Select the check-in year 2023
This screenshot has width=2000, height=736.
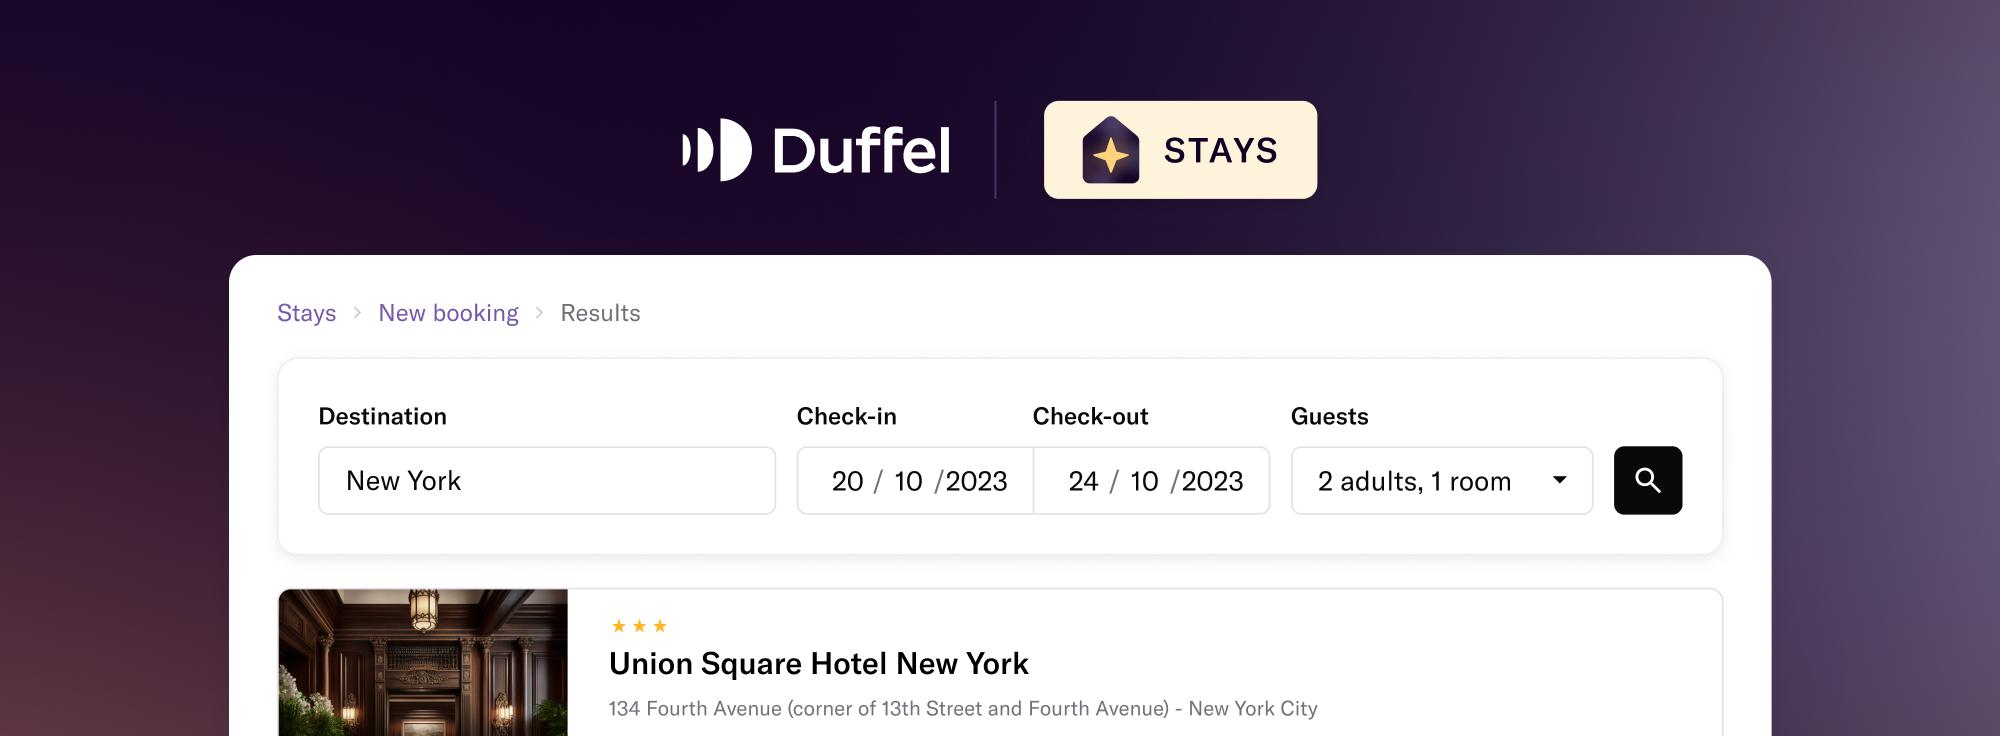(x=976, y=481)
